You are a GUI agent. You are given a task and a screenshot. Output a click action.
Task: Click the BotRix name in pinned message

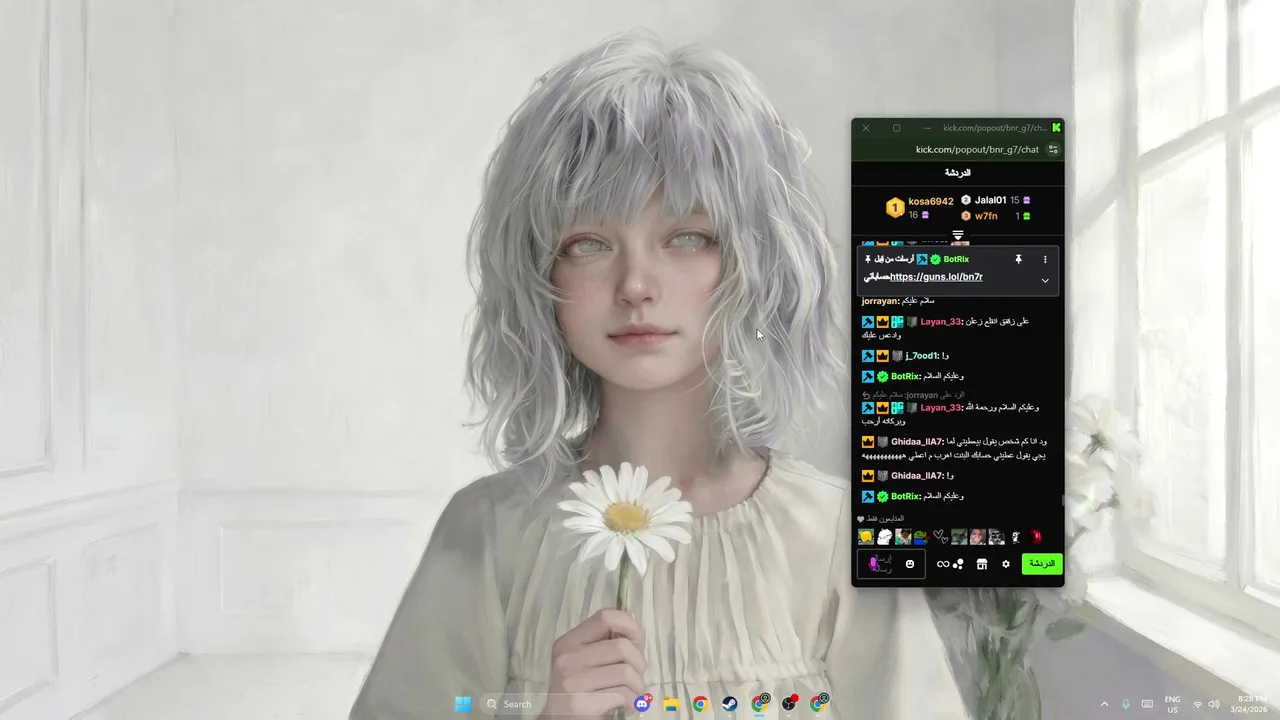coord(956,259)
